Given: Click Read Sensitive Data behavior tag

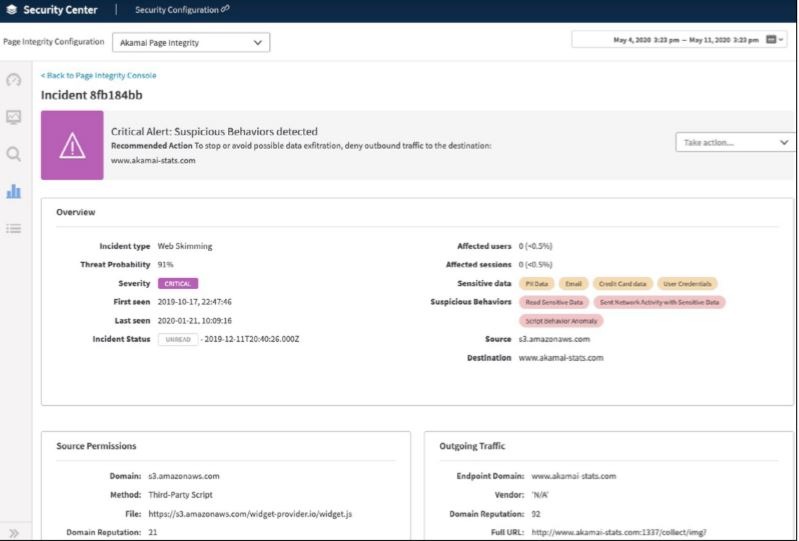Looking at the screenshot, I should click(554, 302).
